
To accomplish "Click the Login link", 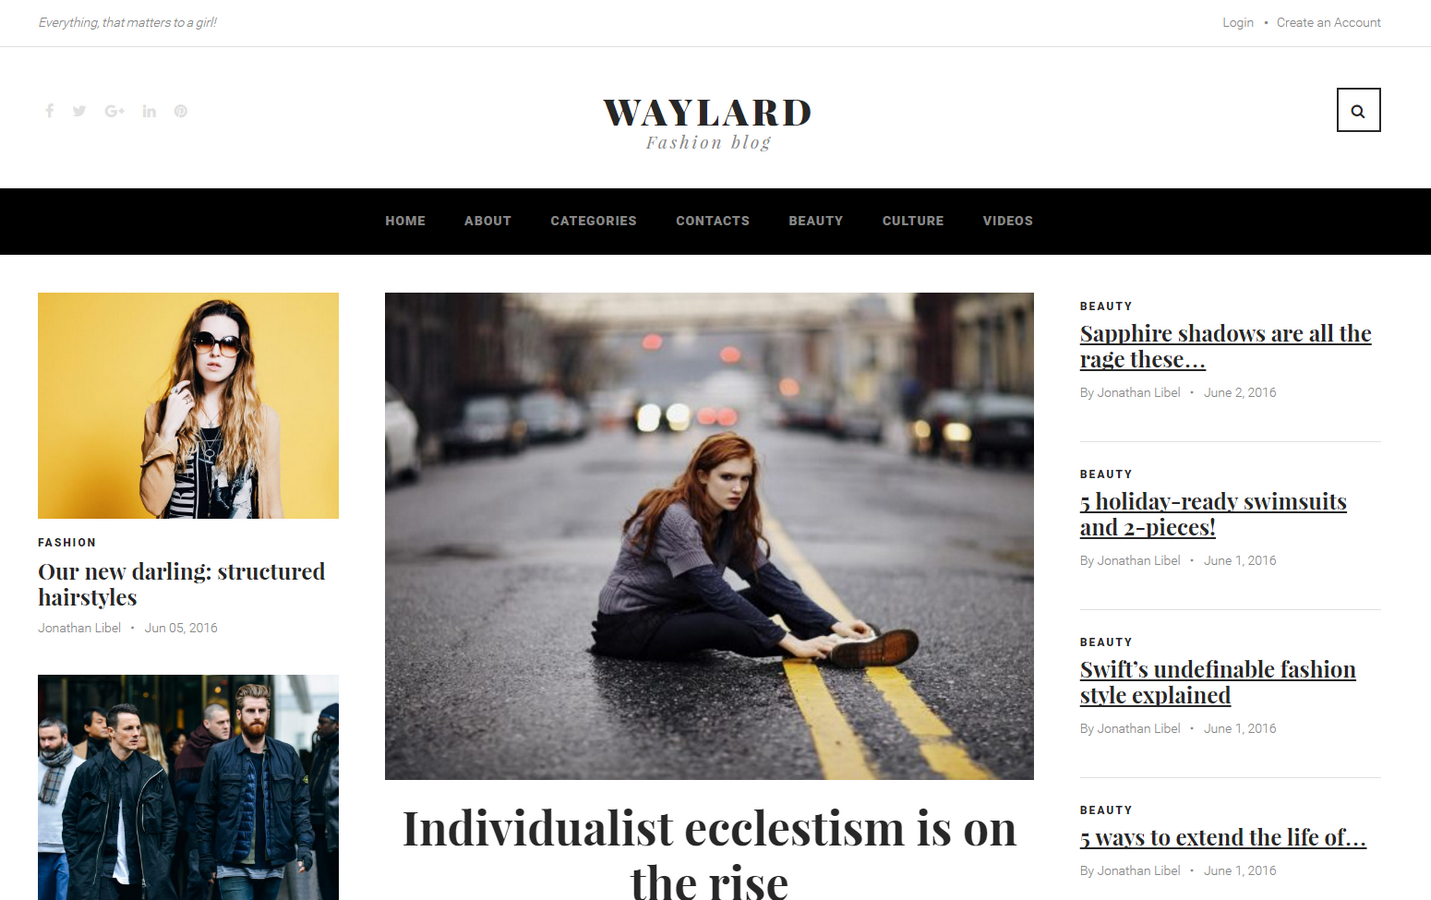I will (x=1238, y=23).
